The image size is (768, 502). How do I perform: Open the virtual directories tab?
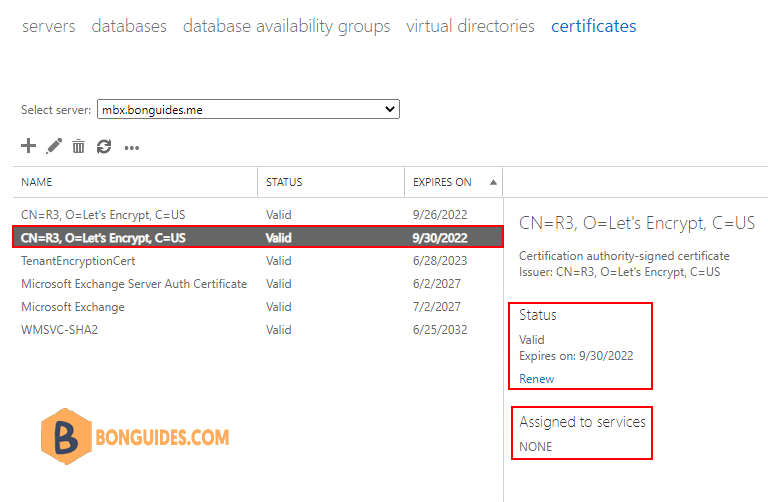[x=470, y=26]
